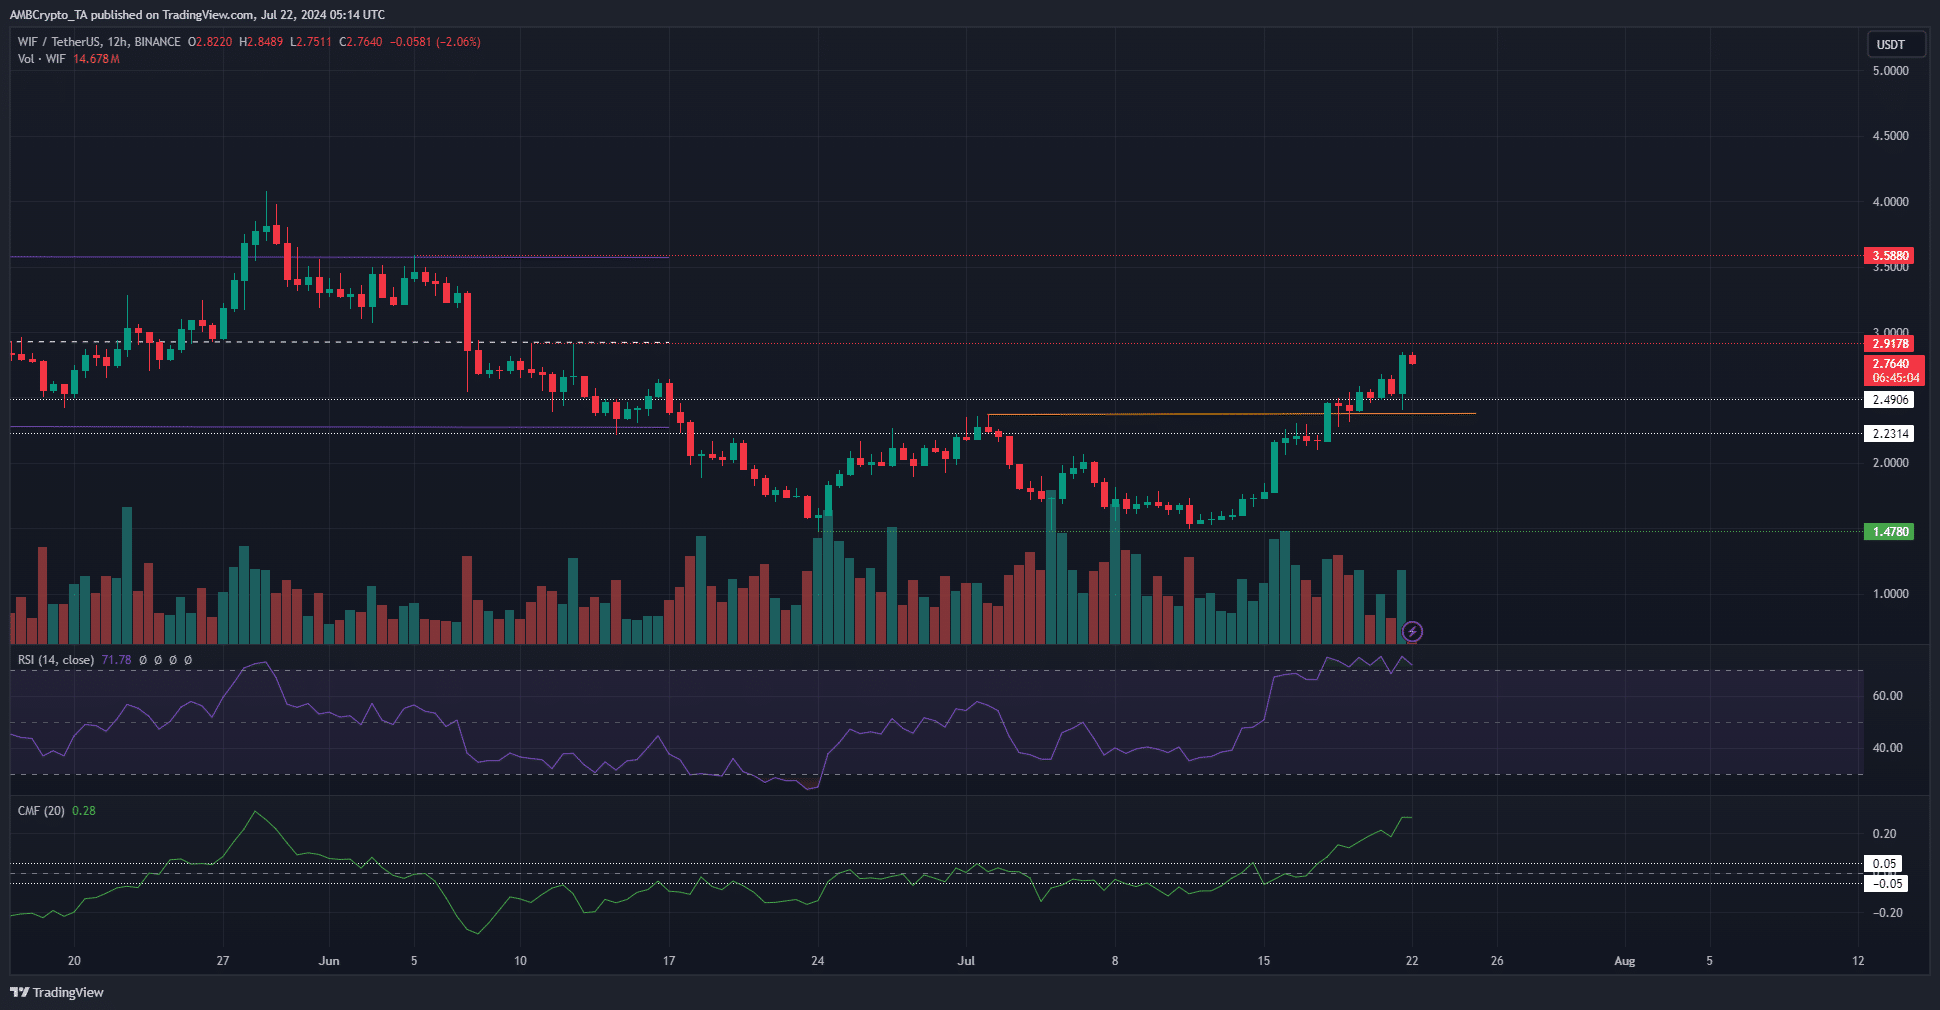Image resolution: width=1940 pixels, height=1010 pixels.
Task: Click the upper purple horizontal line at 3.58
Action: tap(340, 258)
